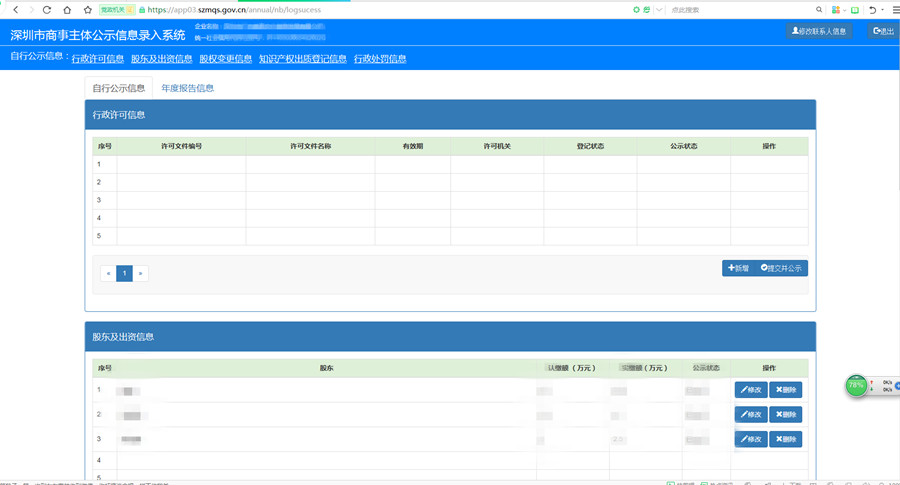Image resolution: width=900 pixels, height=485 pixels.
Task: Click the 行政许可信息 panel heading
Action: [119, 115]
